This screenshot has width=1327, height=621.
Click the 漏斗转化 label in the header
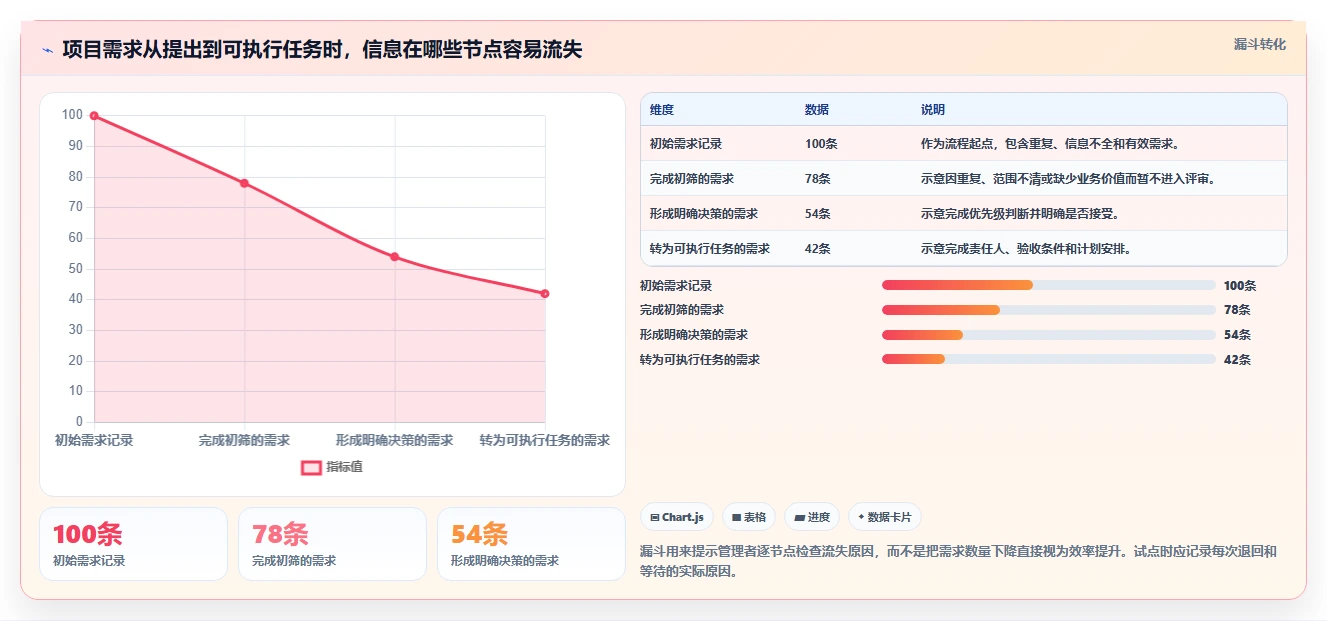click(x=1259, y=45)
